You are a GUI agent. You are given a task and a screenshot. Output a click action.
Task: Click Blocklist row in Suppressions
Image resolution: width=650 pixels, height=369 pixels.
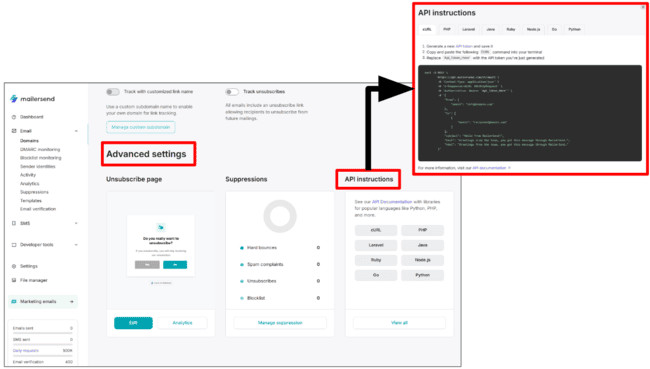coord(280,298)
